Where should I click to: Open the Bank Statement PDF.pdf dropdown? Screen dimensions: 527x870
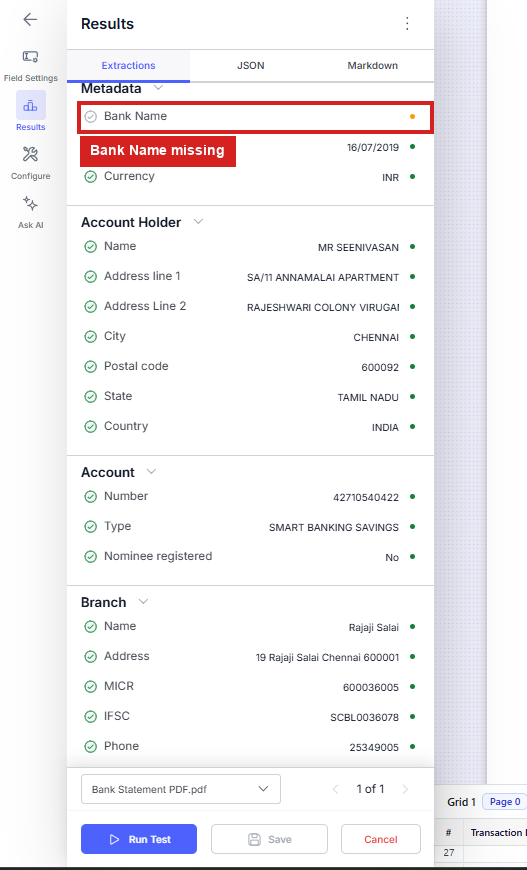coord(181,789)
